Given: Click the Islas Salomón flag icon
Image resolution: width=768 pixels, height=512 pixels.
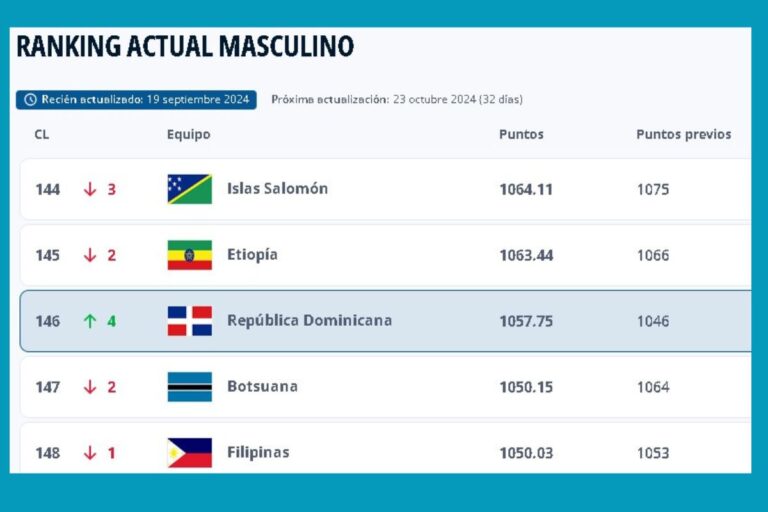Looking at the screenshot, I should [189, 189].
